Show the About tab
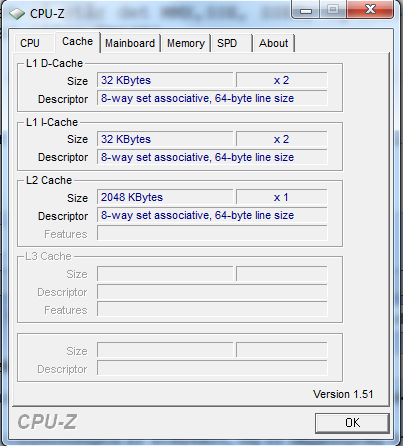This screenshot has height=446, width=403. (274, 43)
